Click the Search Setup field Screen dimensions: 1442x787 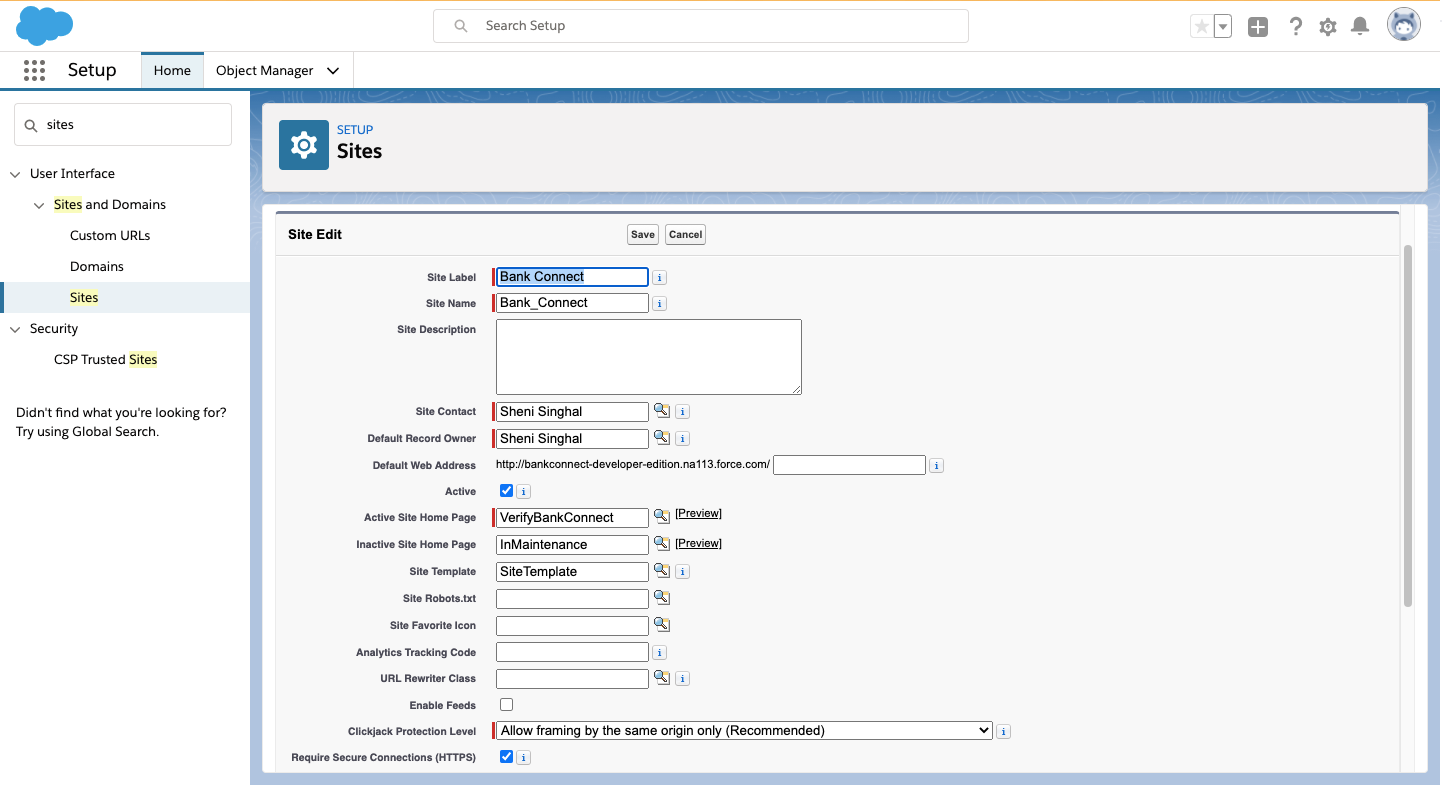pyautogui.click(x=701, y=26)
